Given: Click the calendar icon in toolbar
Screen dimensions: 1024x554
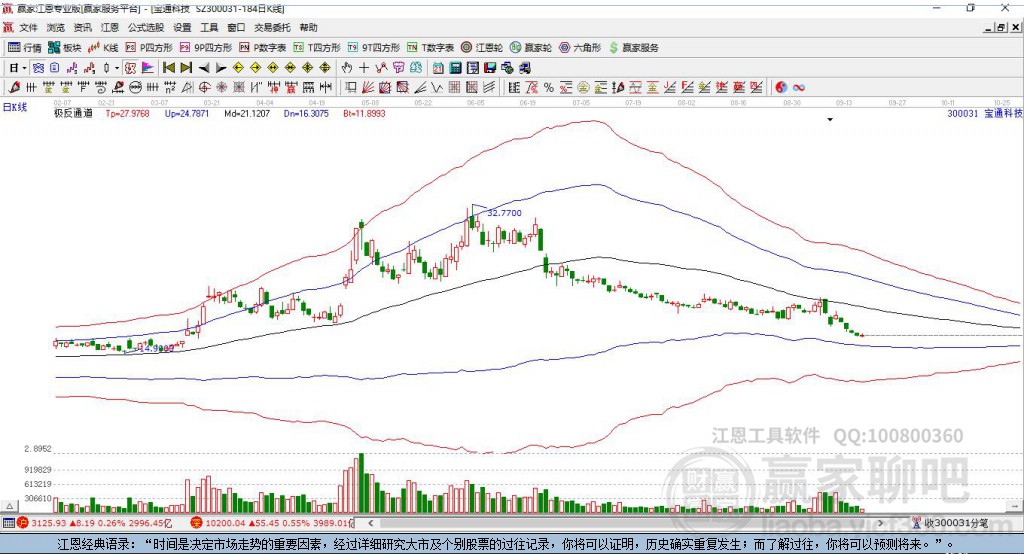Looking at the screenshot, I should tap(438, 68).
